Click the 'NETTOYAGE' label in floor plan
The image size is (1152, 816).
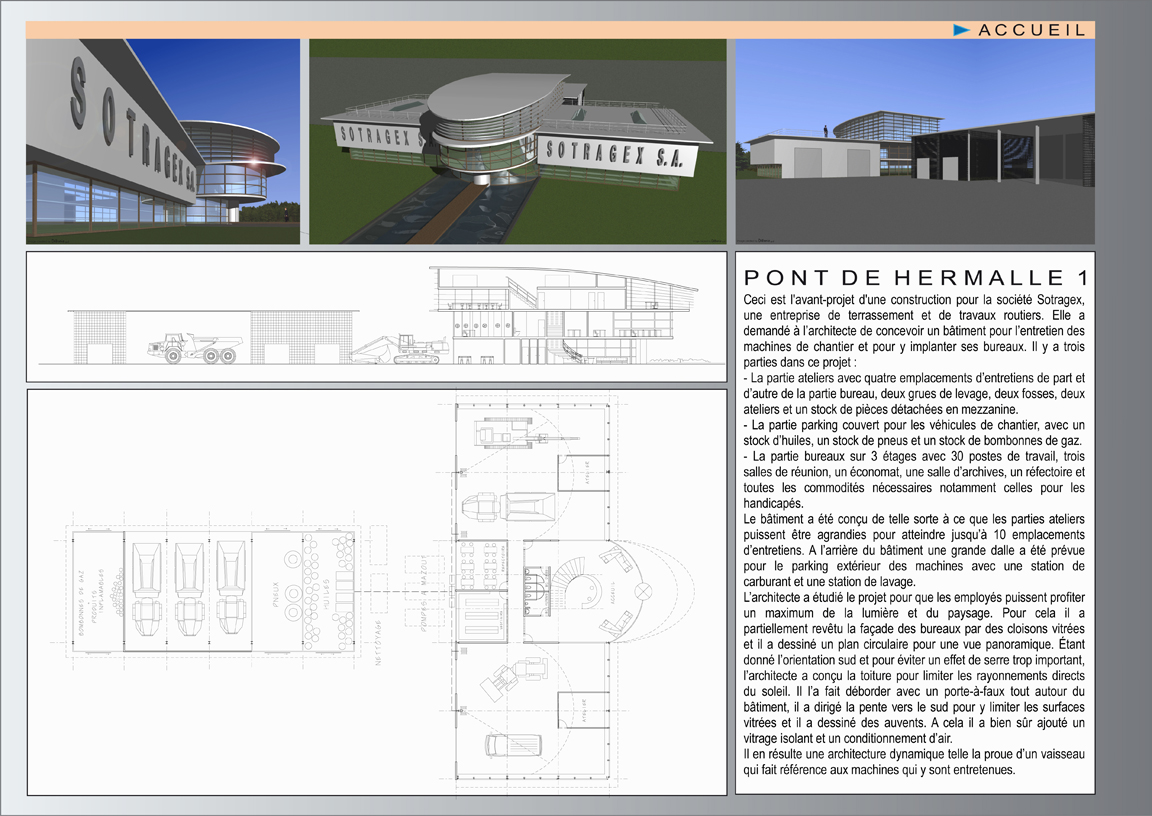point(378,643)
